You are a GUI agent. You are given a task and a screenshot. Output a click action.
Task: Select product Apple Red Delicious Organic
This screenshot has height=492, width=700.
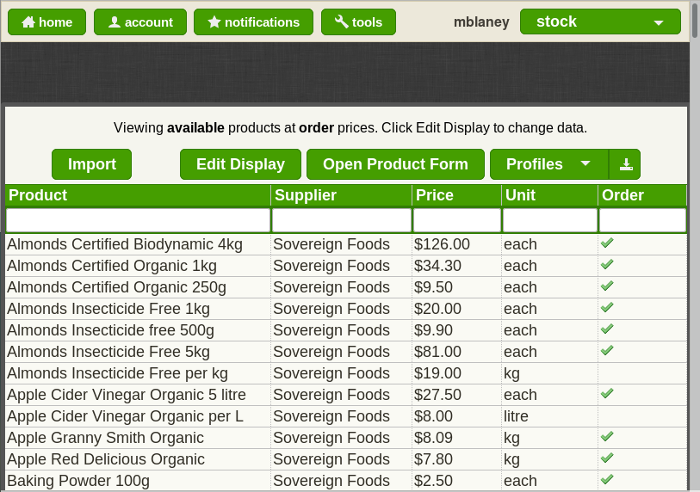(x=106, y=459)
